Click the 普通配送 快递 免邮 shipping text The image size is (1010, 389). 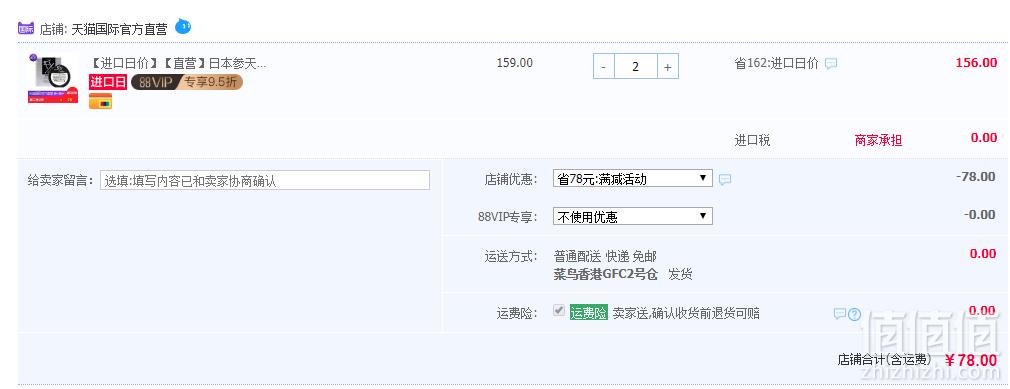[605, 256]
